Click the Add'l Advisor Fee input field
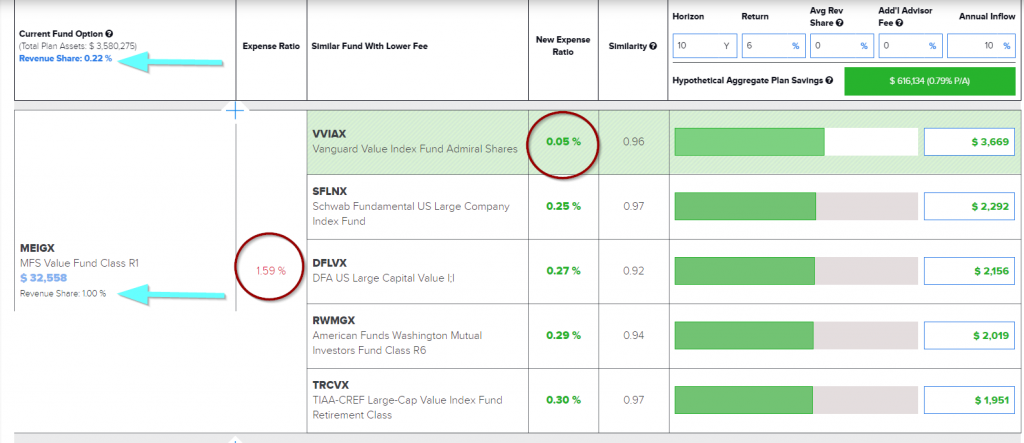 pos(908,46)
